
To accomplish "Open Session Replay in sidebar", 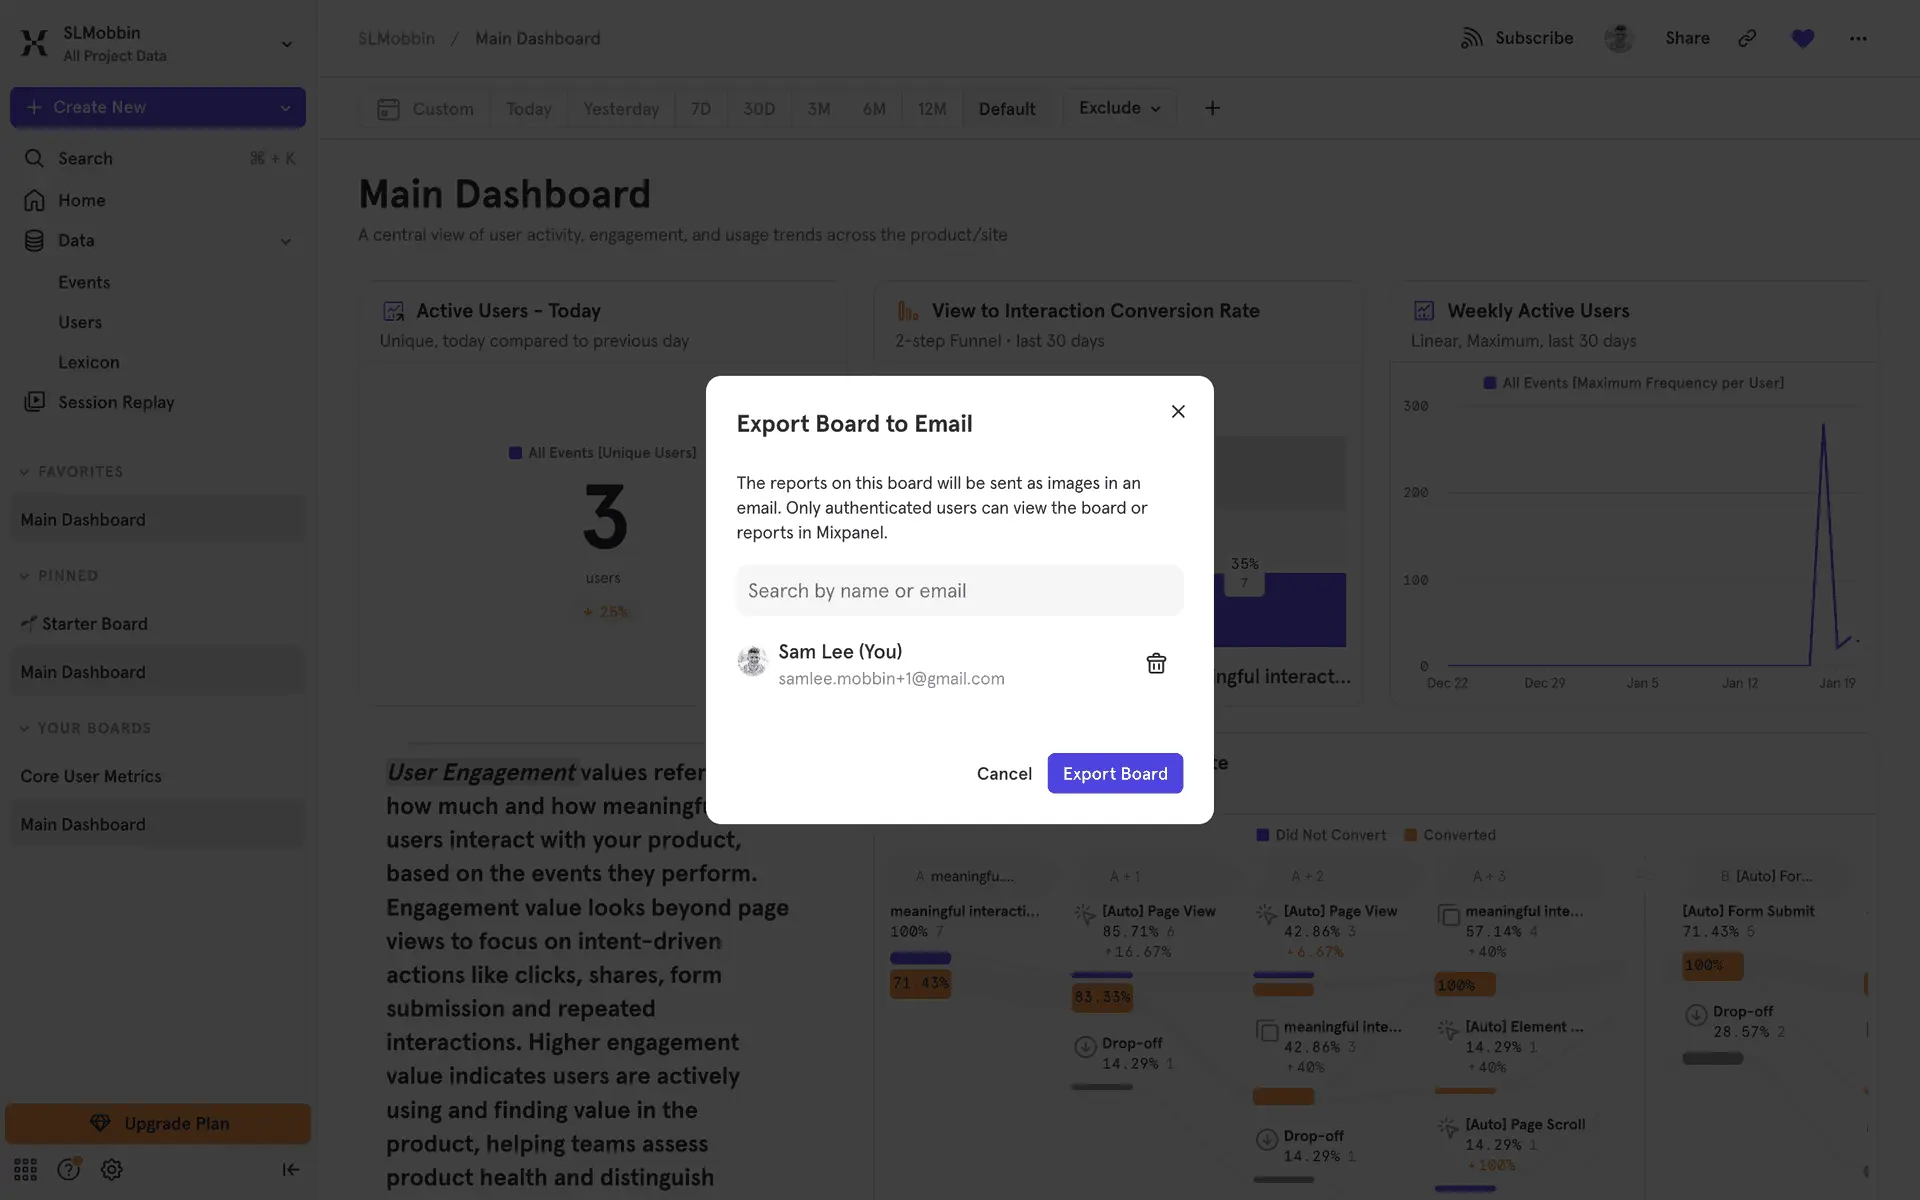I will 116,402.
